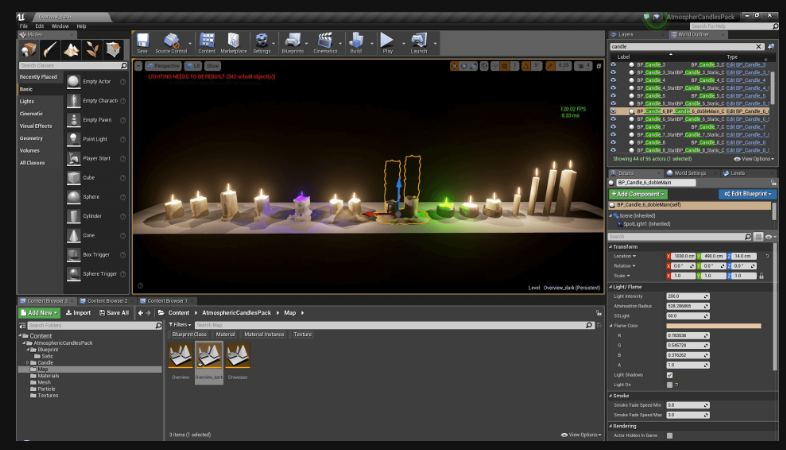Image resolution: width=786 pixels, height=450 pixels.
Task: Open Source Control from the toolbar
Action: 171,41
